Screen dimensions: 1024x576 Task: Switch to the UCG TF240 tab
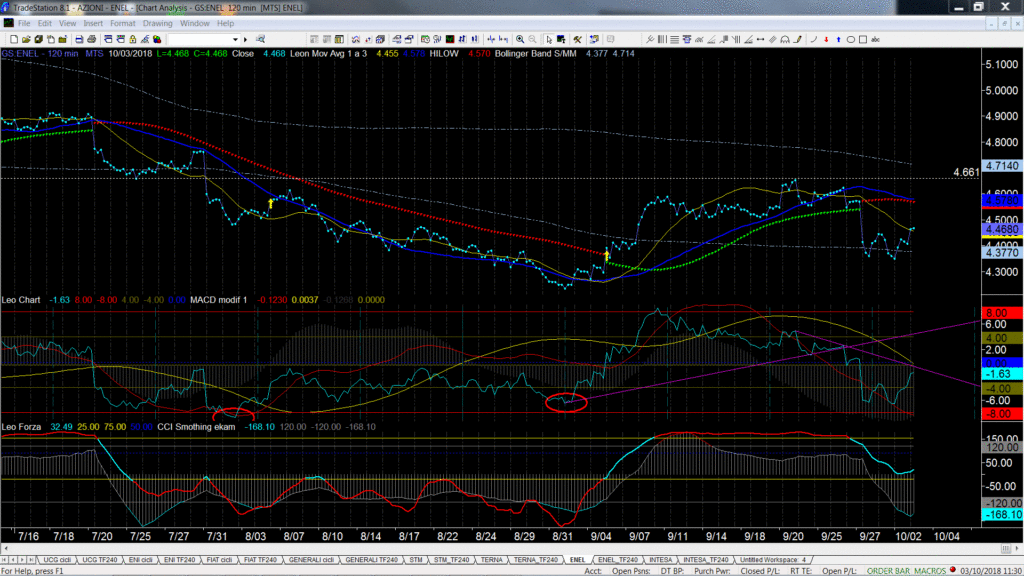tap(100, 560)
